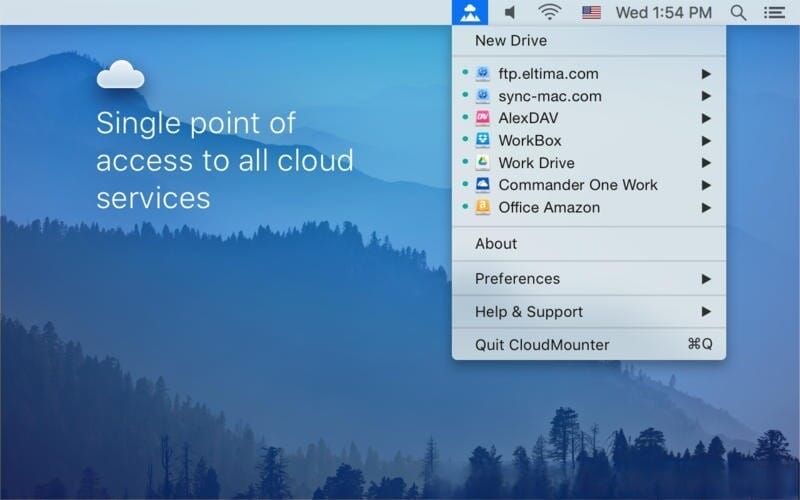The width and height of the screenshot is (800, 500).
Task: Expand the Commander One Work submenu arrow
Action: (x=706, y=185)
